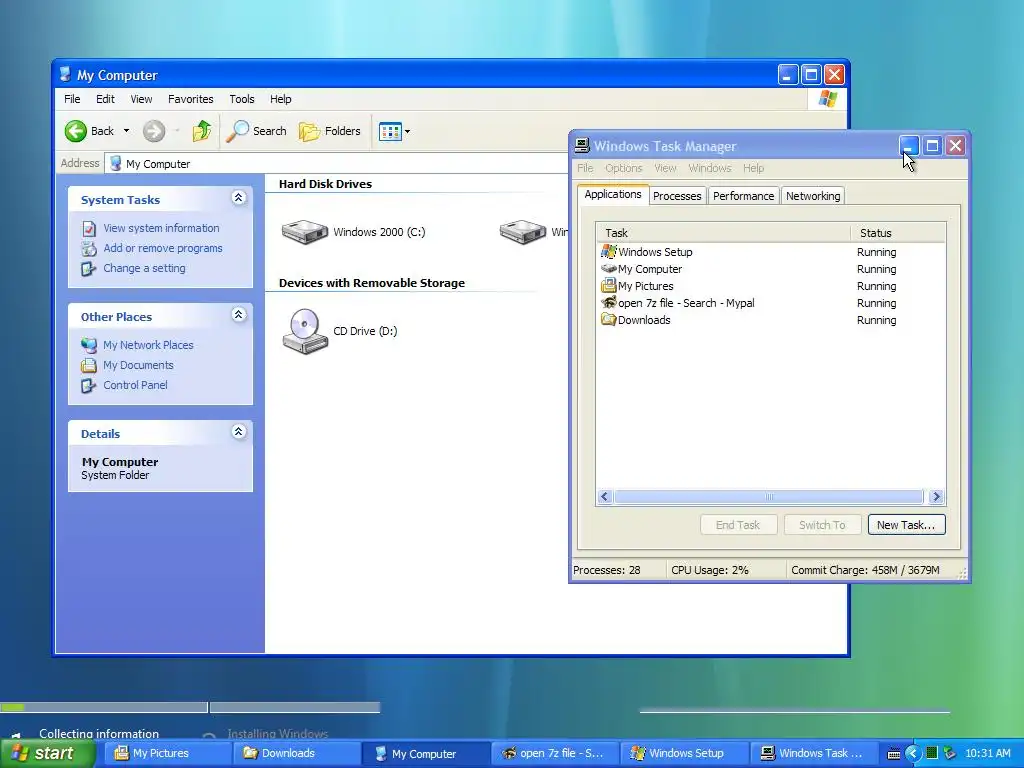
Task: Open the Back button history dropdown arrow
Action: 126,131
